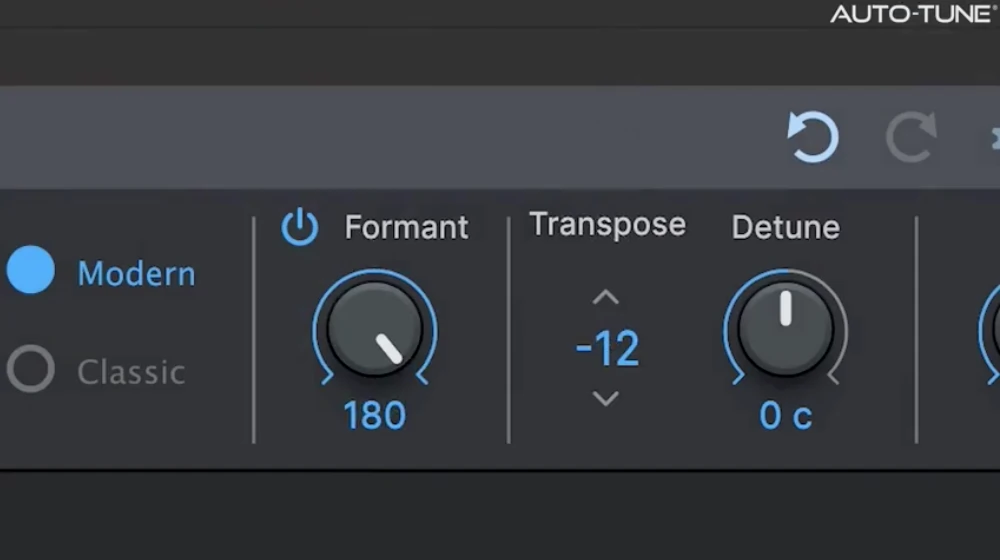Click the Detune heading label
The image size is (1000, 560).
786,228
